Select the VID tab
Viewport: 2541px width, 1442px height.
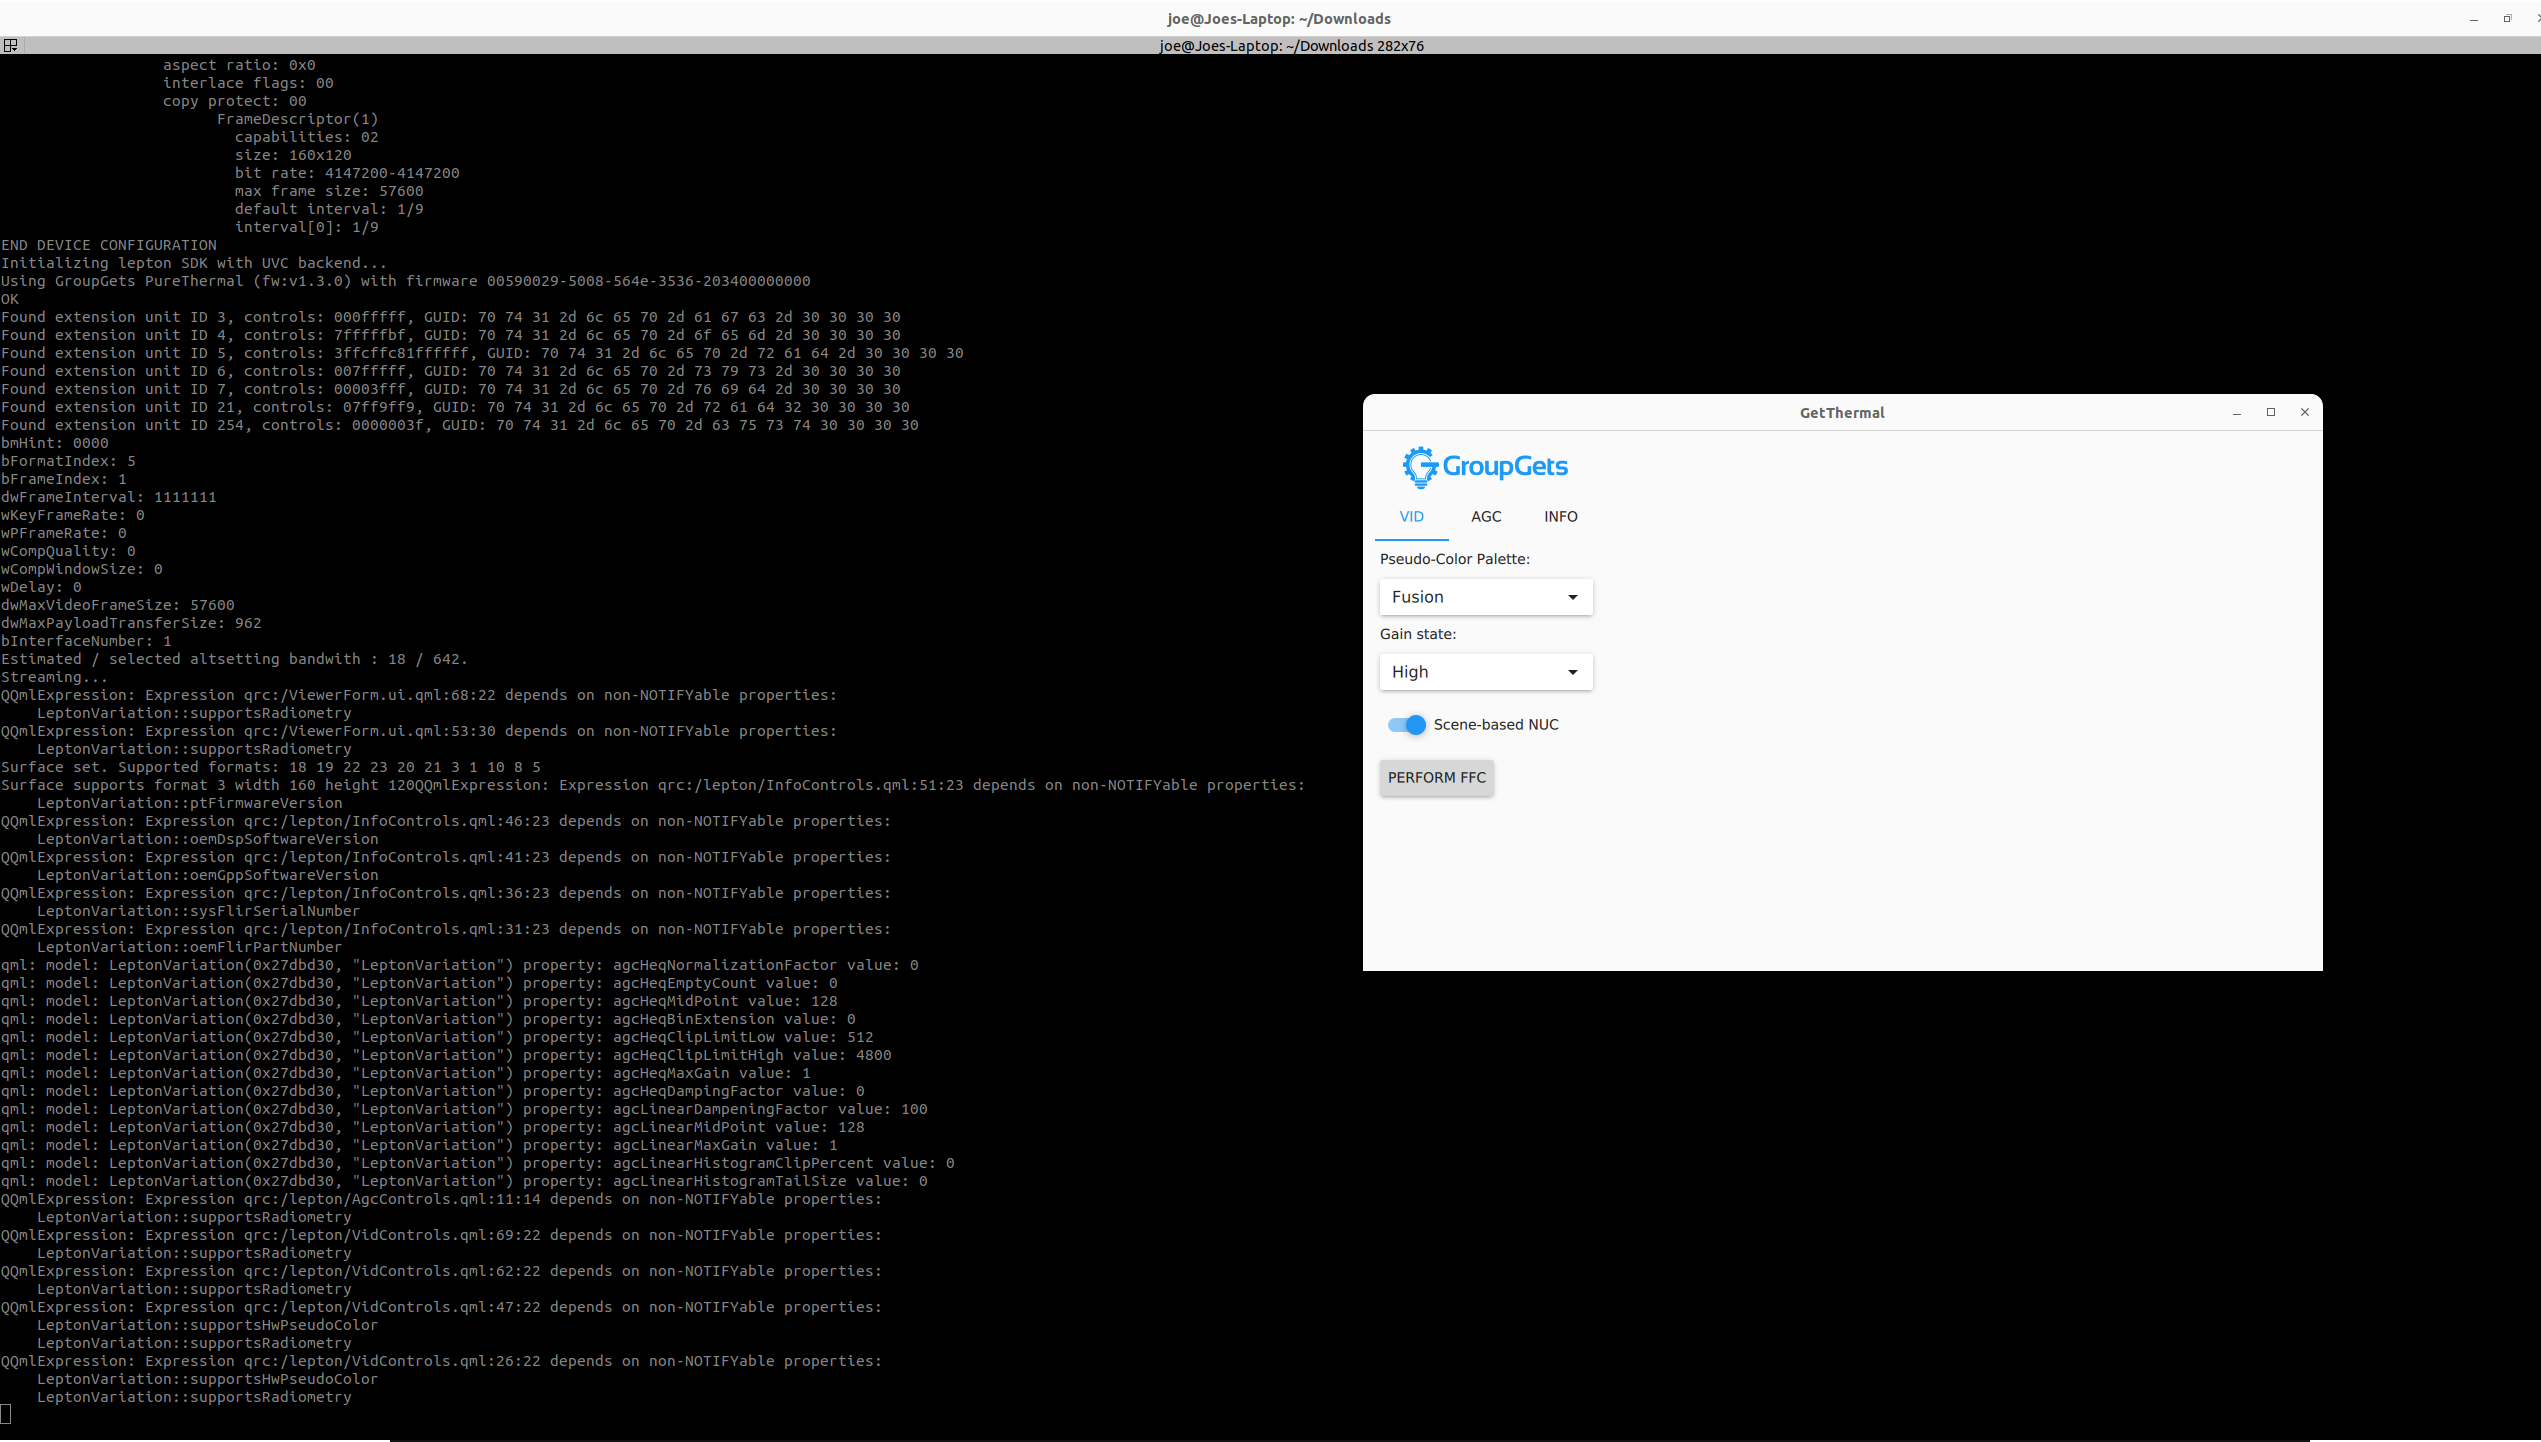pyautogui.click(x=1411, y=516)
